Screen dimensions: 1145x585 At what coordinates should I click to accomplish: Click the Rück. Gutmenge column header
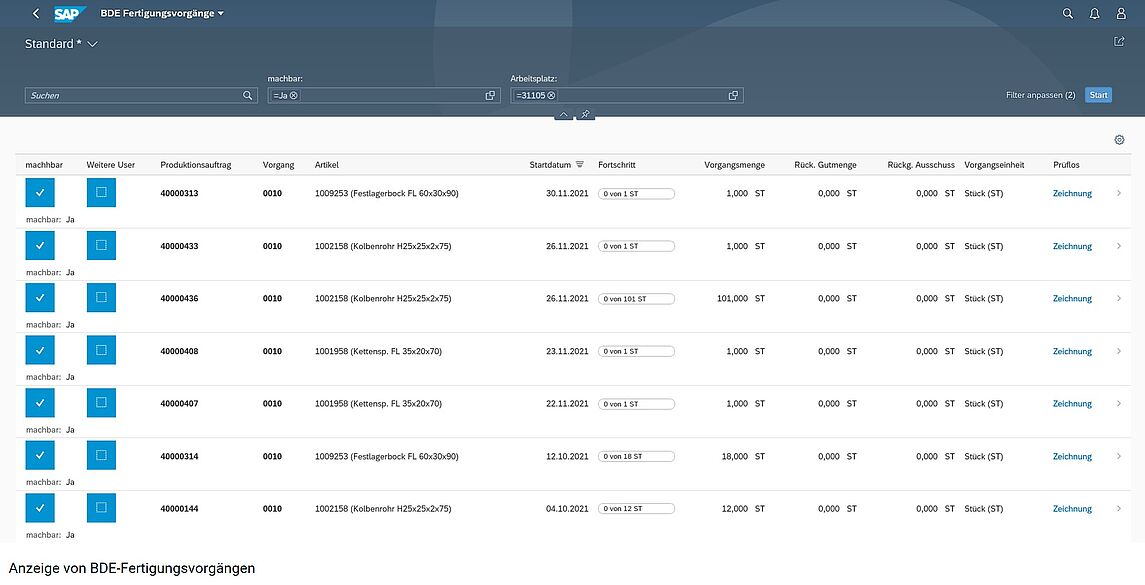click(x=825, y=165)
